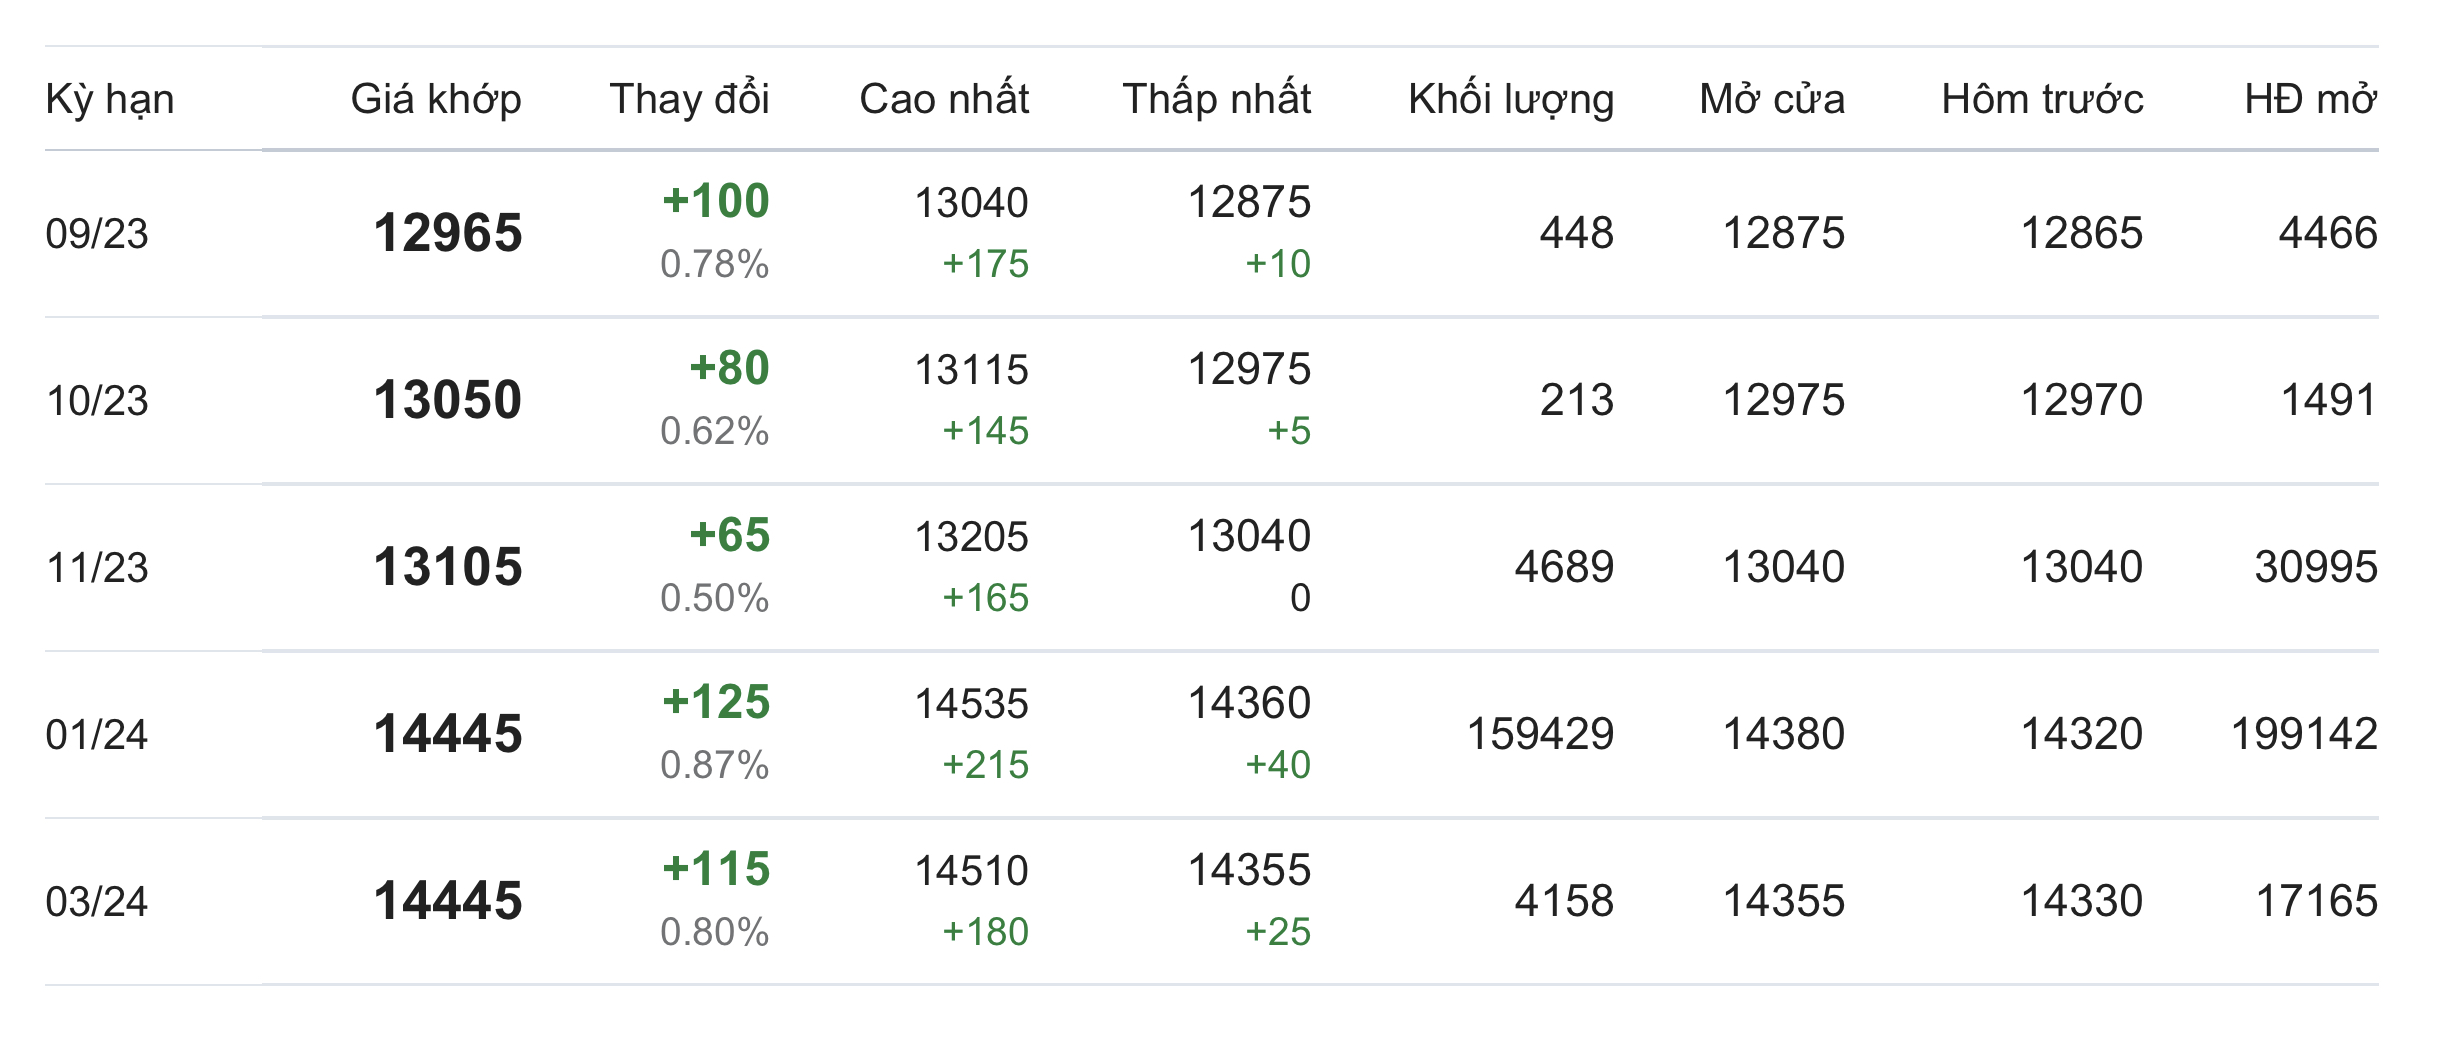The width and height of the screenshot is (2446, 1041).
Task: Click the matched price 13105
Action: (448, 567)
